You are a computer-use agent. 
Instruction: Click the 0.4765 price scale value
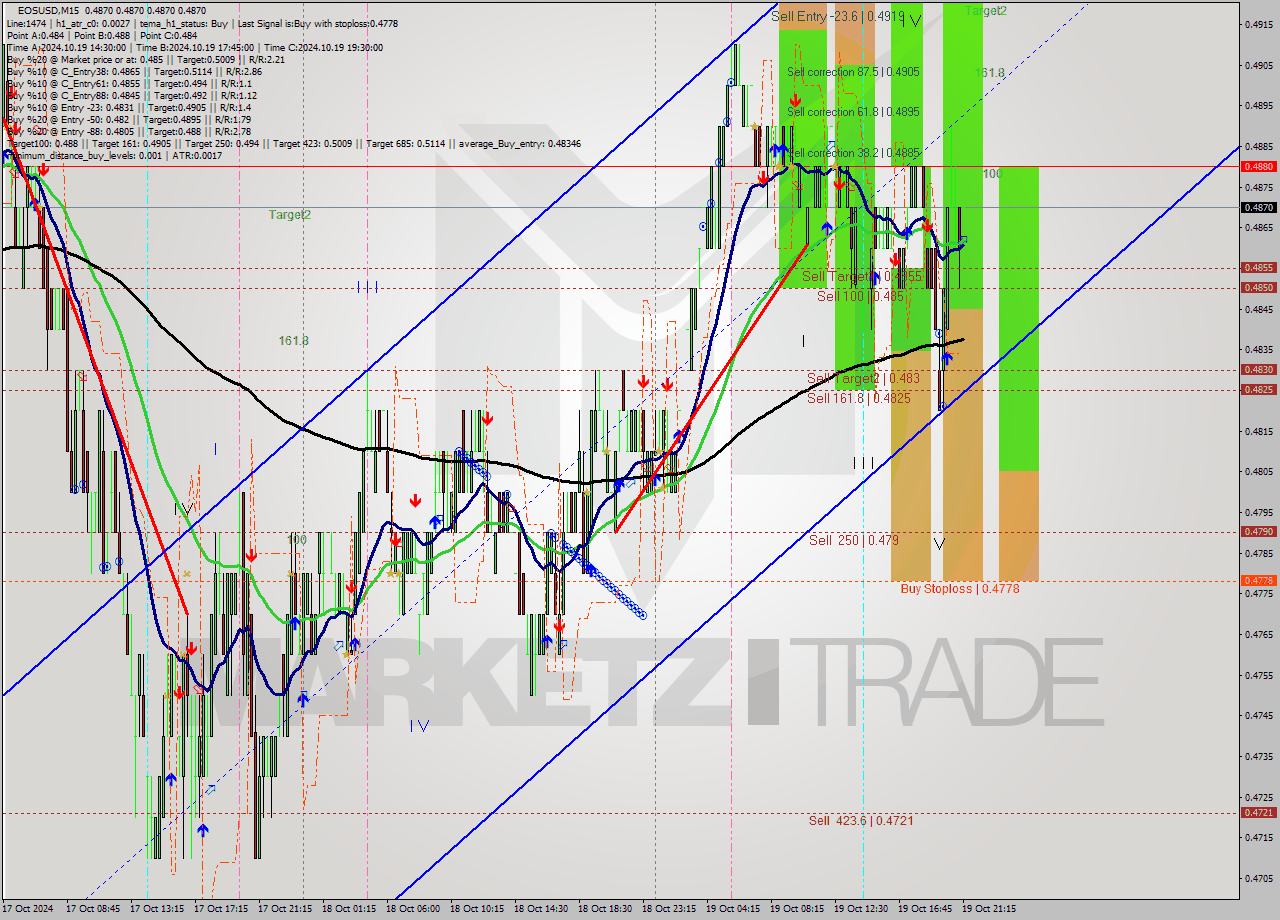point(1258,634)
